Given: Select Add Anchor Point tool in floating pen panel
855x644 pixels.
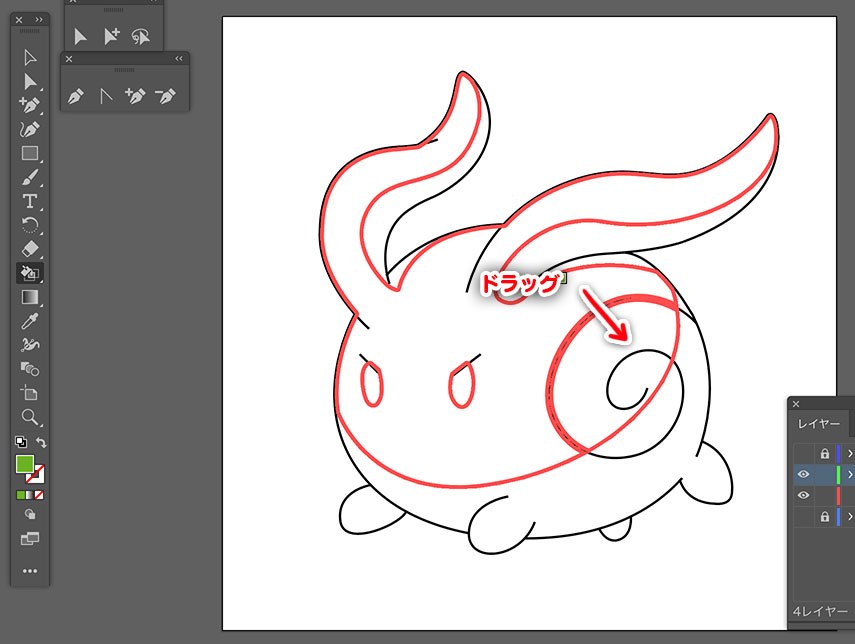Looking at the screenshot, I should 135,96.
